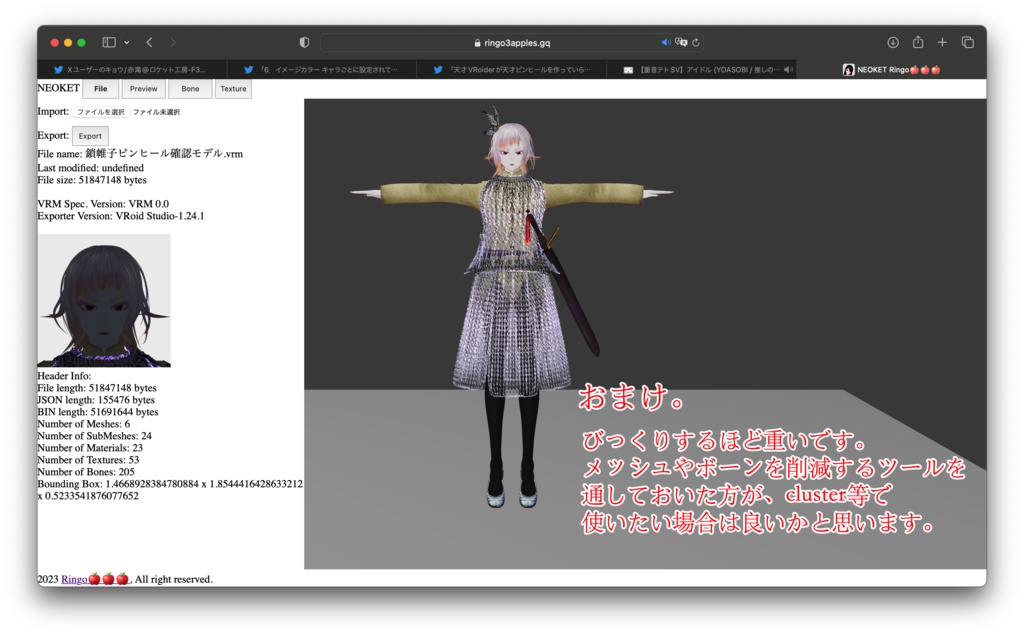Open Downloads via the downloads arrow icon
This screenshot has width=1024, height=636.
[x=892, y=42]
